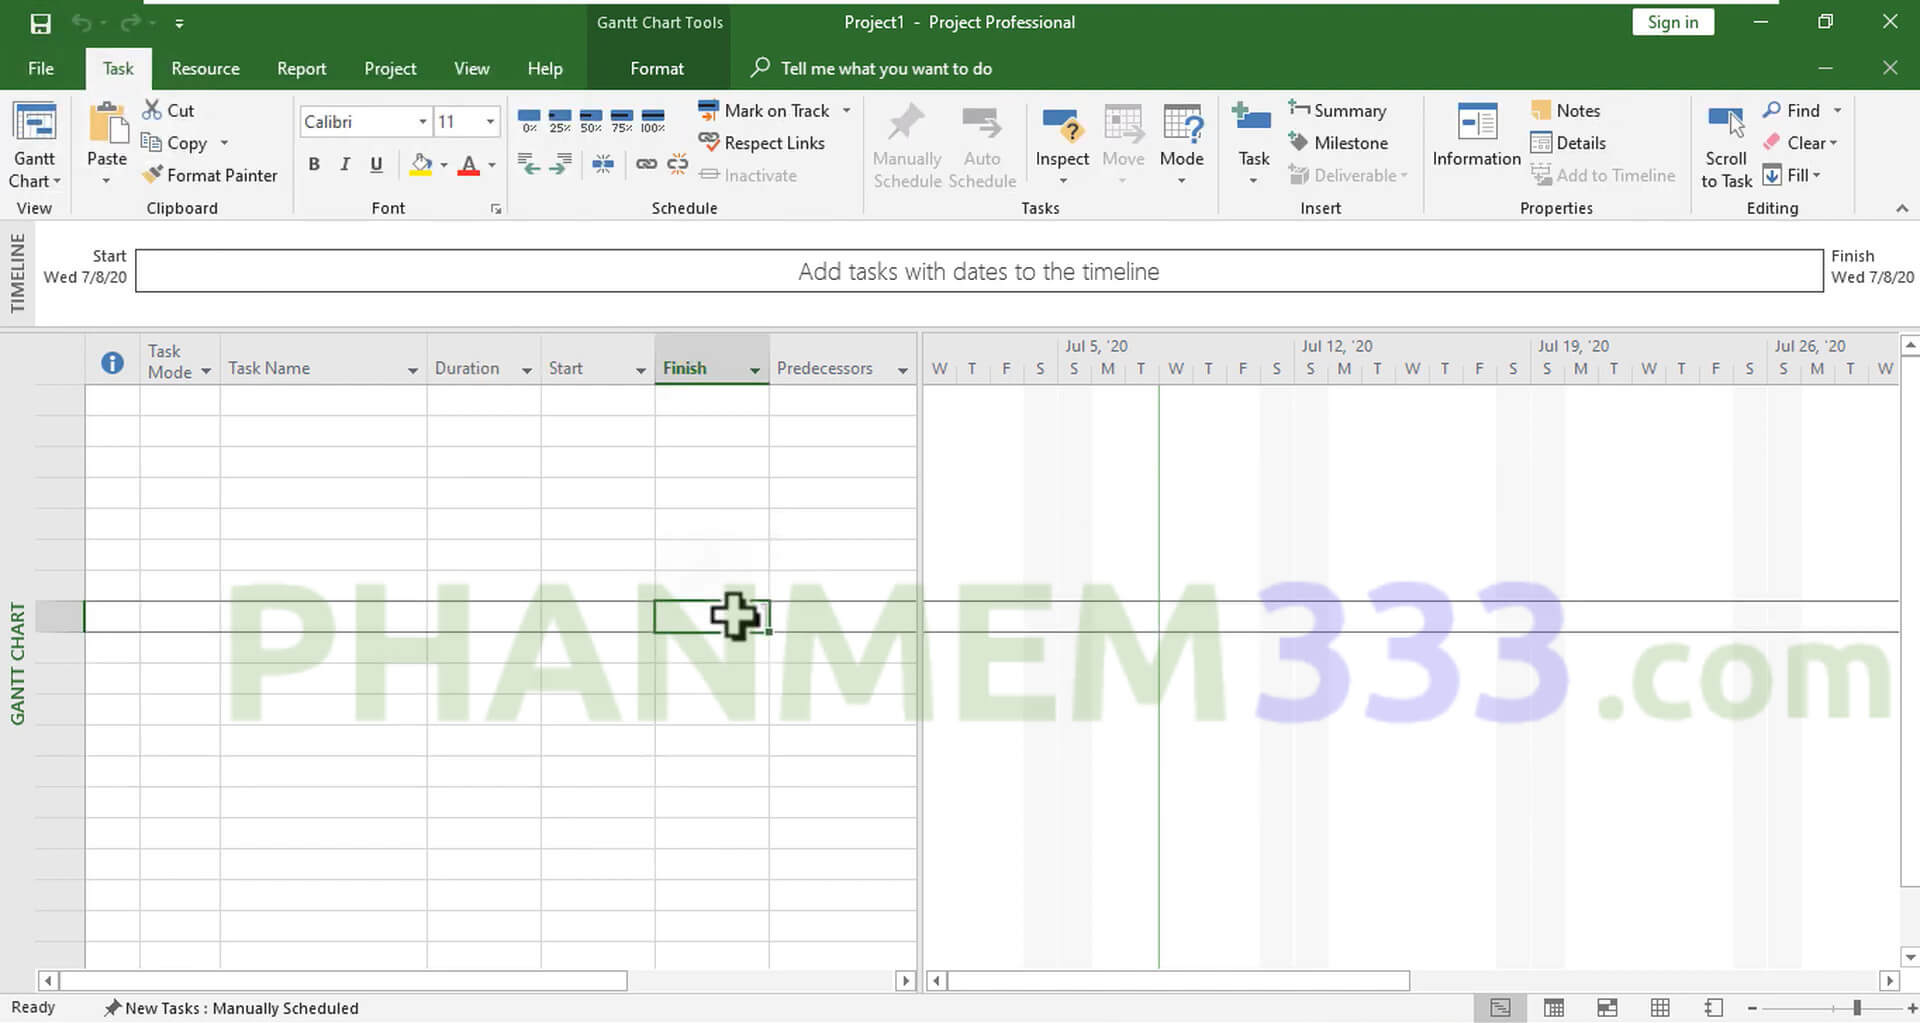Switch to the Resource tab
This screenshot has height=1023, width=1920.
tap(205, 68)
